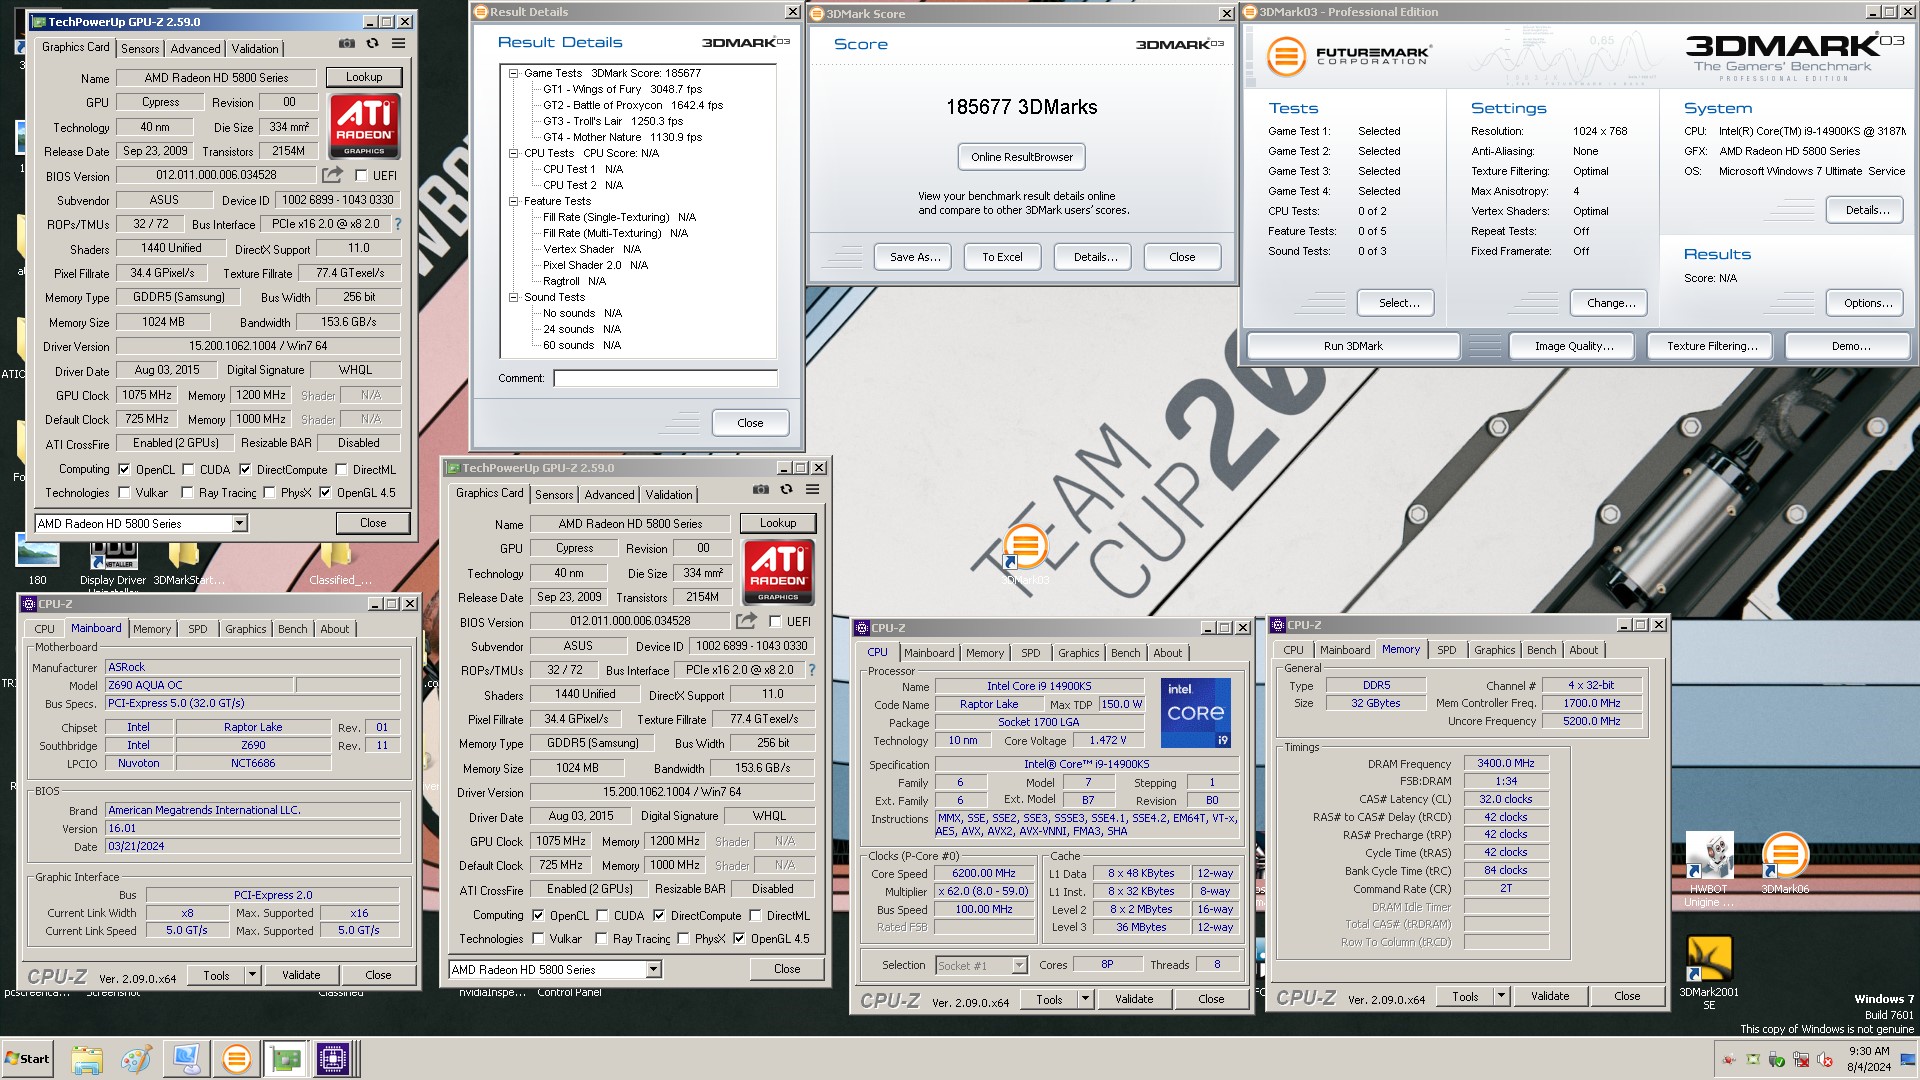
Task: Toggle OpenGL 4.5 checkbox in lower GPU-Z window
Action: (739, 938)
